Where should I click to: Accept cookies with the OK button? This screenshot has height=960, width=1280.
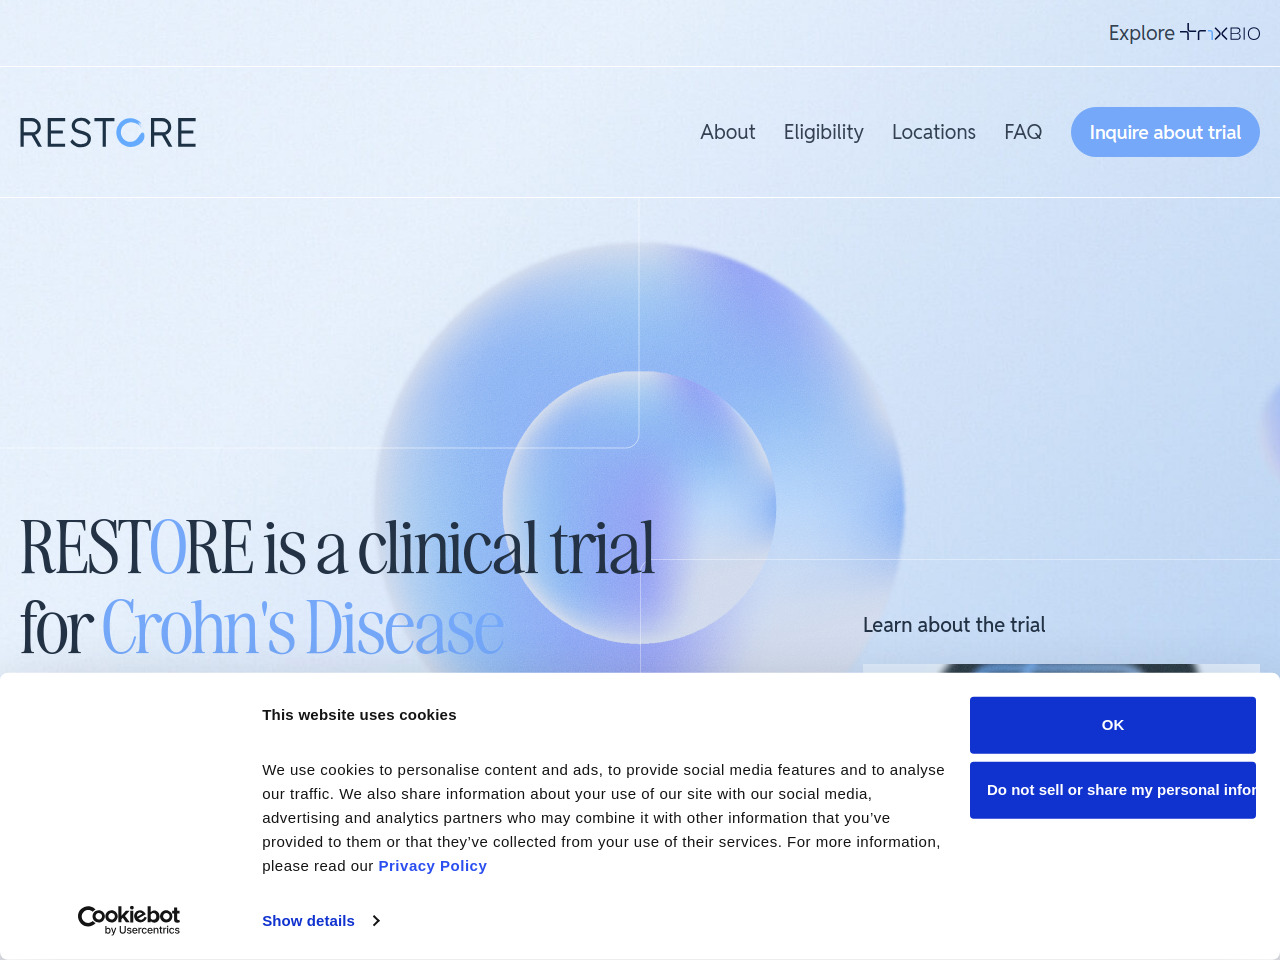pos(1113,725)
